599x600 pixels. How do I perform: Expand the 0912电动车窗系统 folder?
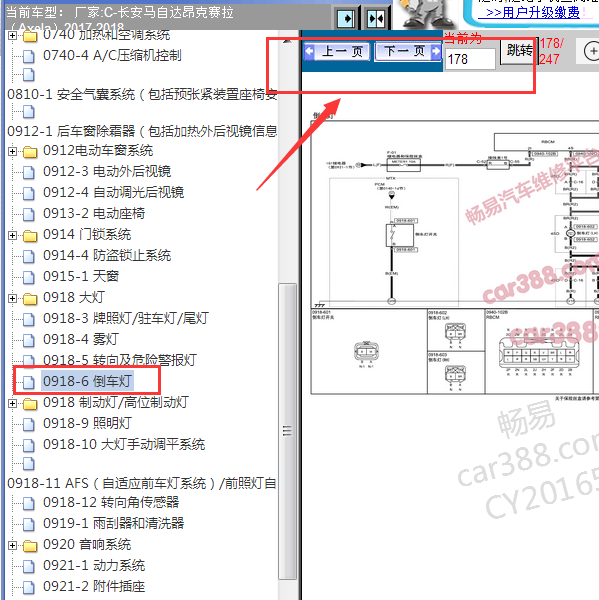12,152
